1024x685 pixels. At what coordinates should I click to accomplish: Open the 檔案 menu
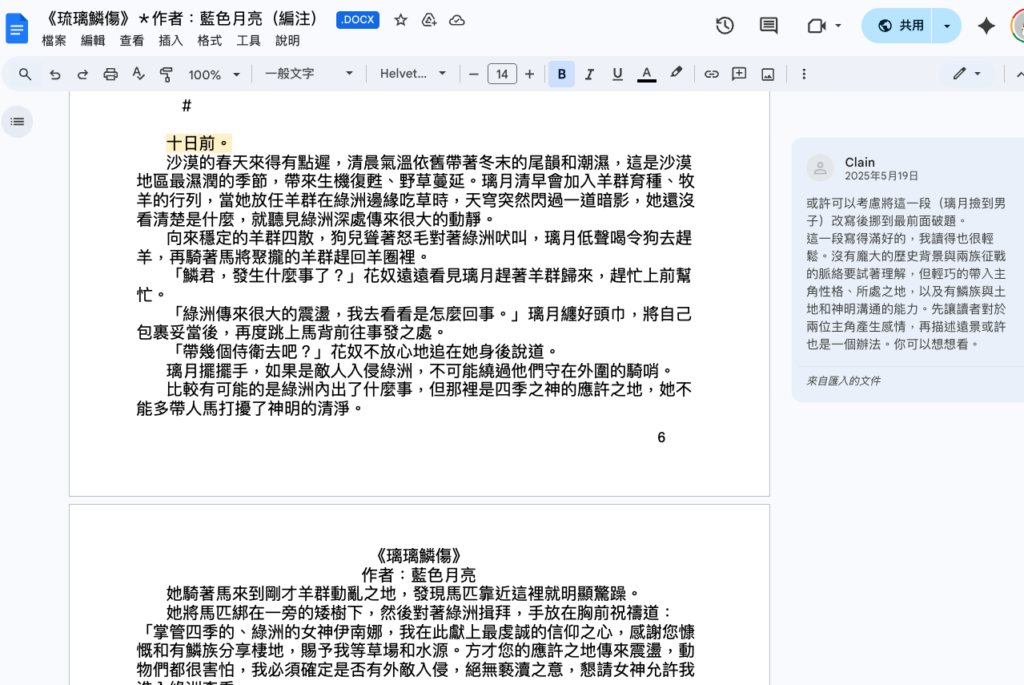pyautogui.click(x=54, y=40)
